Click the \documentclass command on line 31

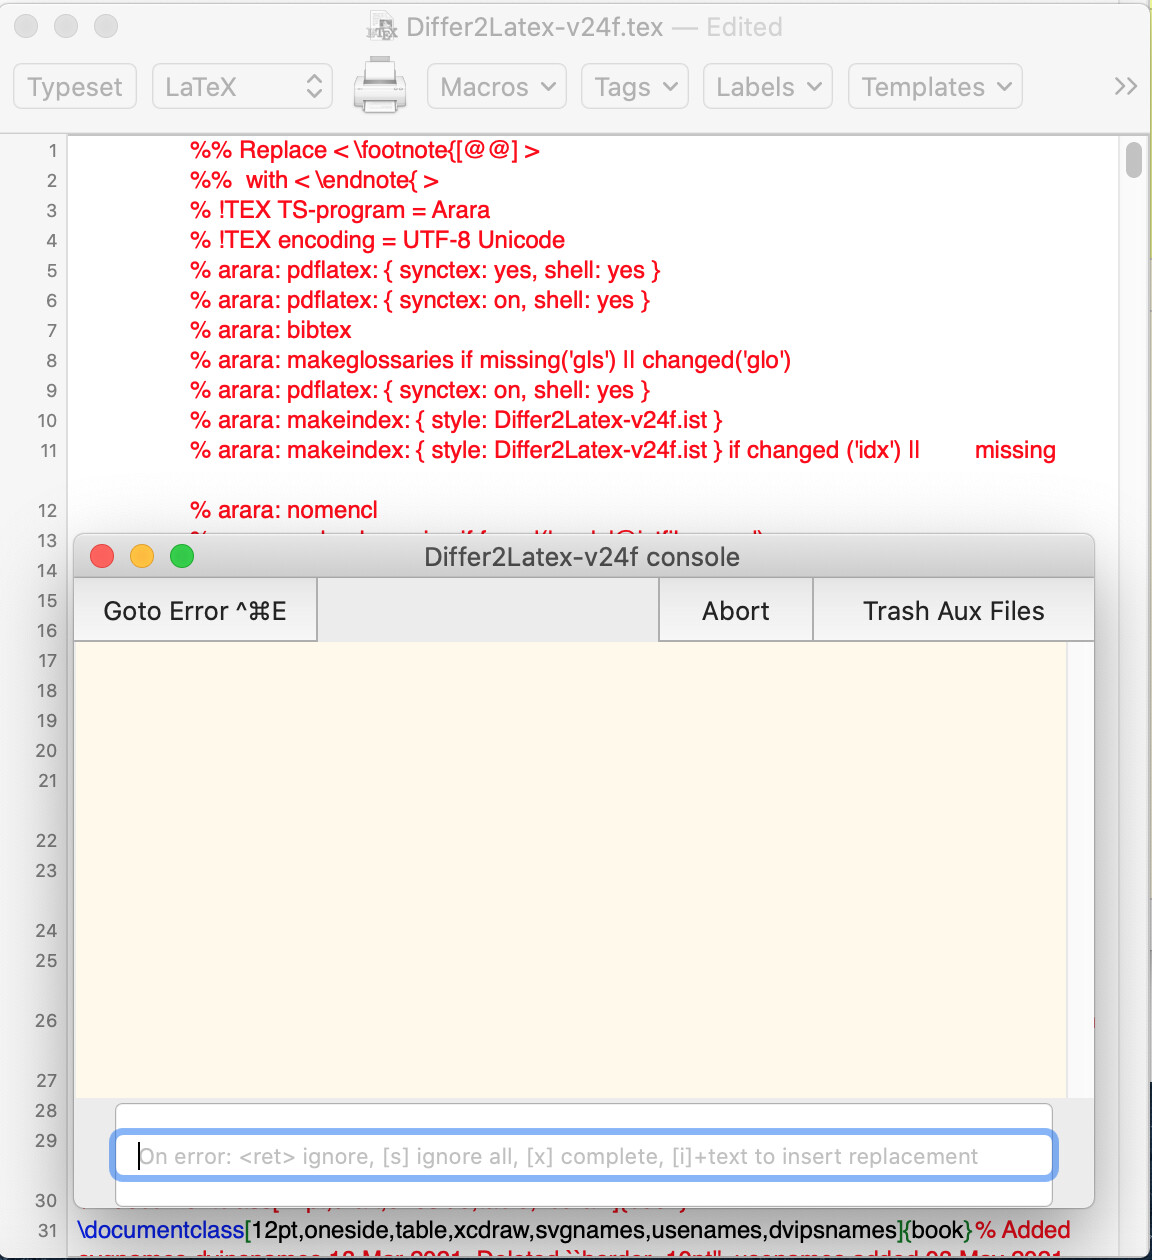(161, 1230)
